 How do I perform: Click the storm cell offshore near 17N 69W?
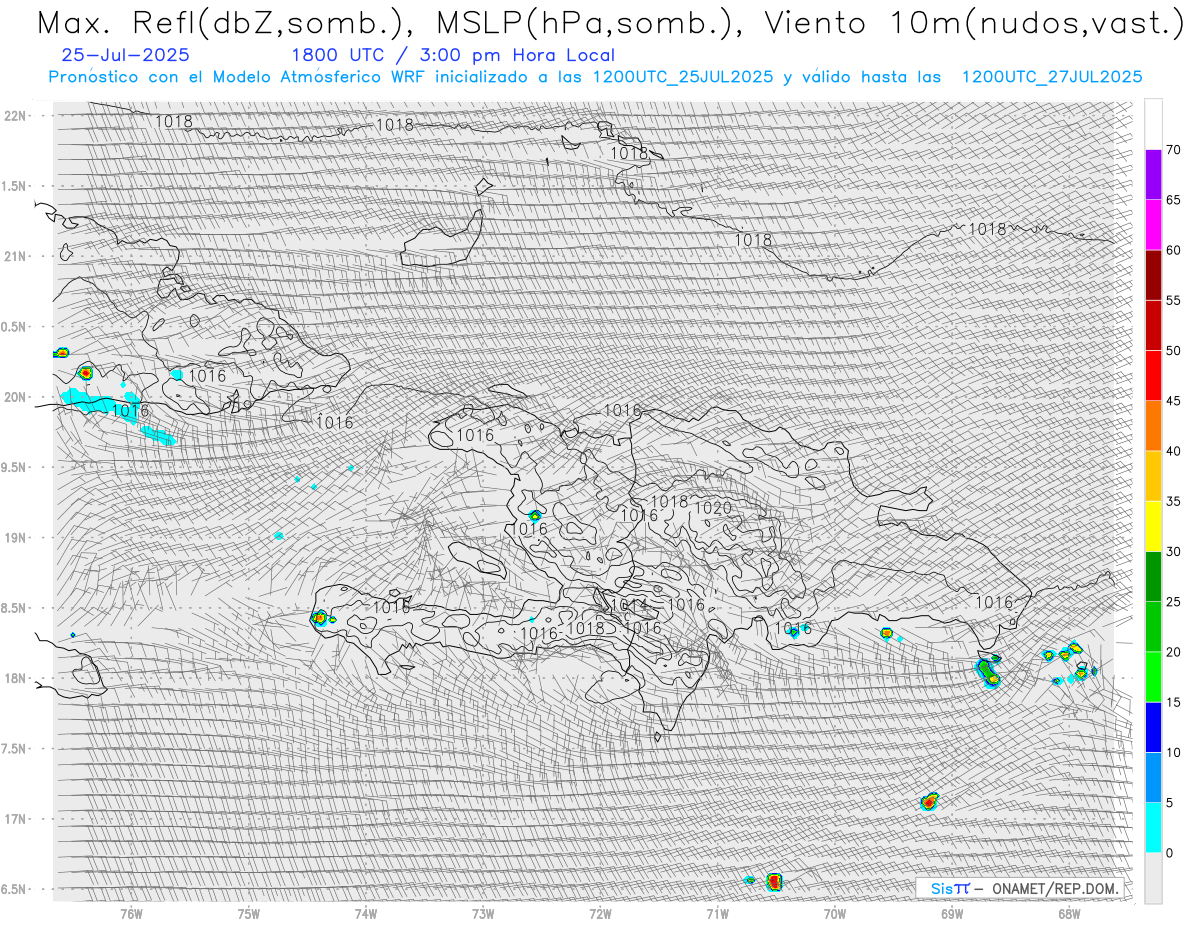coord(929,801)
